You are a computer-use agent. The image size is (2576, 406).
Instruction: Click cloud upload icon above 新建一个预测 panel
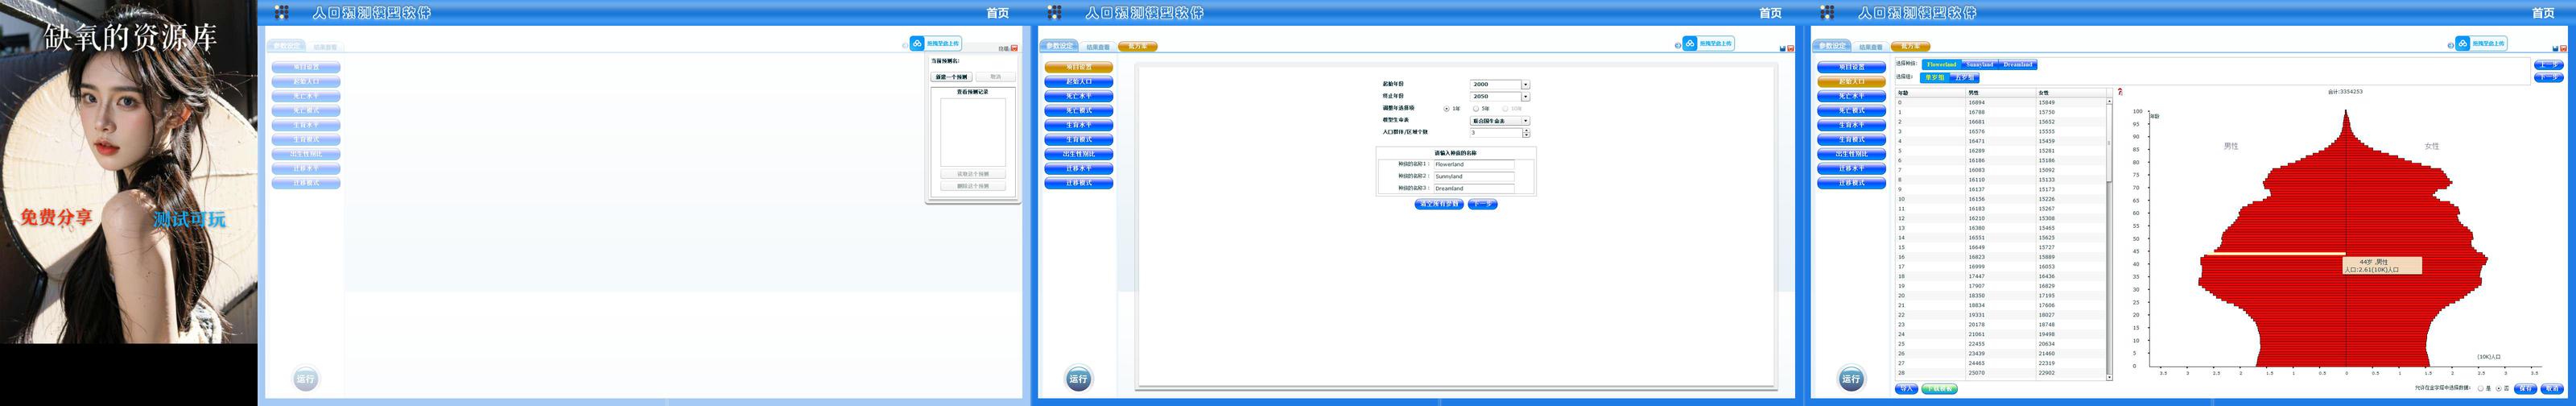tap(918, 43)
